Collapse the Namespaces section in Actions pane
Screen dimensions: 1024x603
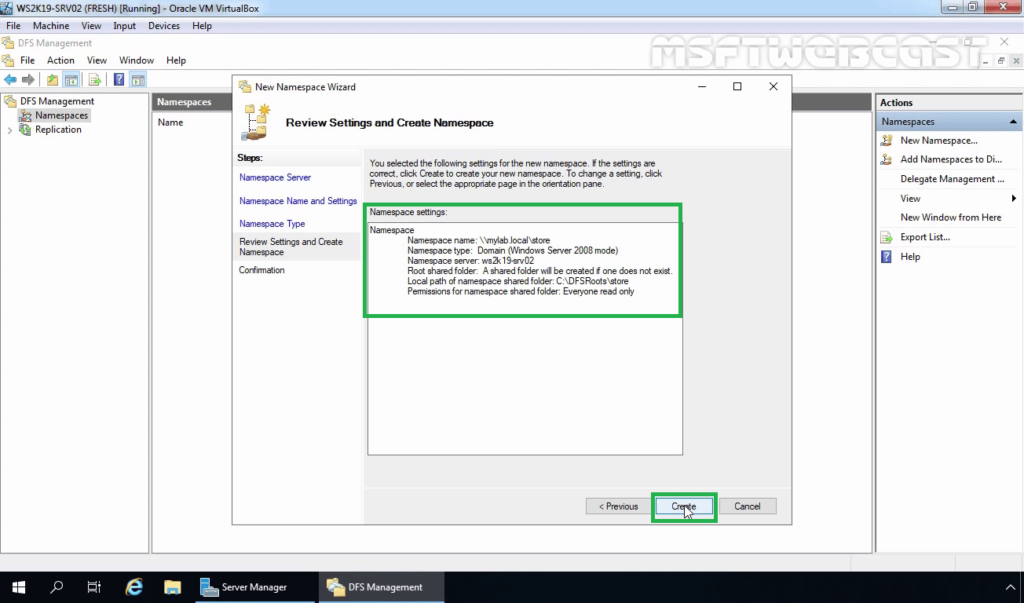point(1013,122)
